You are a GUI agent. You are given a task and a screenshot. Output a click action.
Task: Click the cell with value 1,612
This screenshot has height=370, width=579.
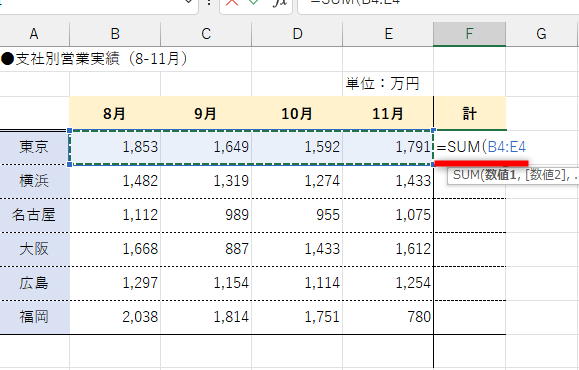point(388,249)
